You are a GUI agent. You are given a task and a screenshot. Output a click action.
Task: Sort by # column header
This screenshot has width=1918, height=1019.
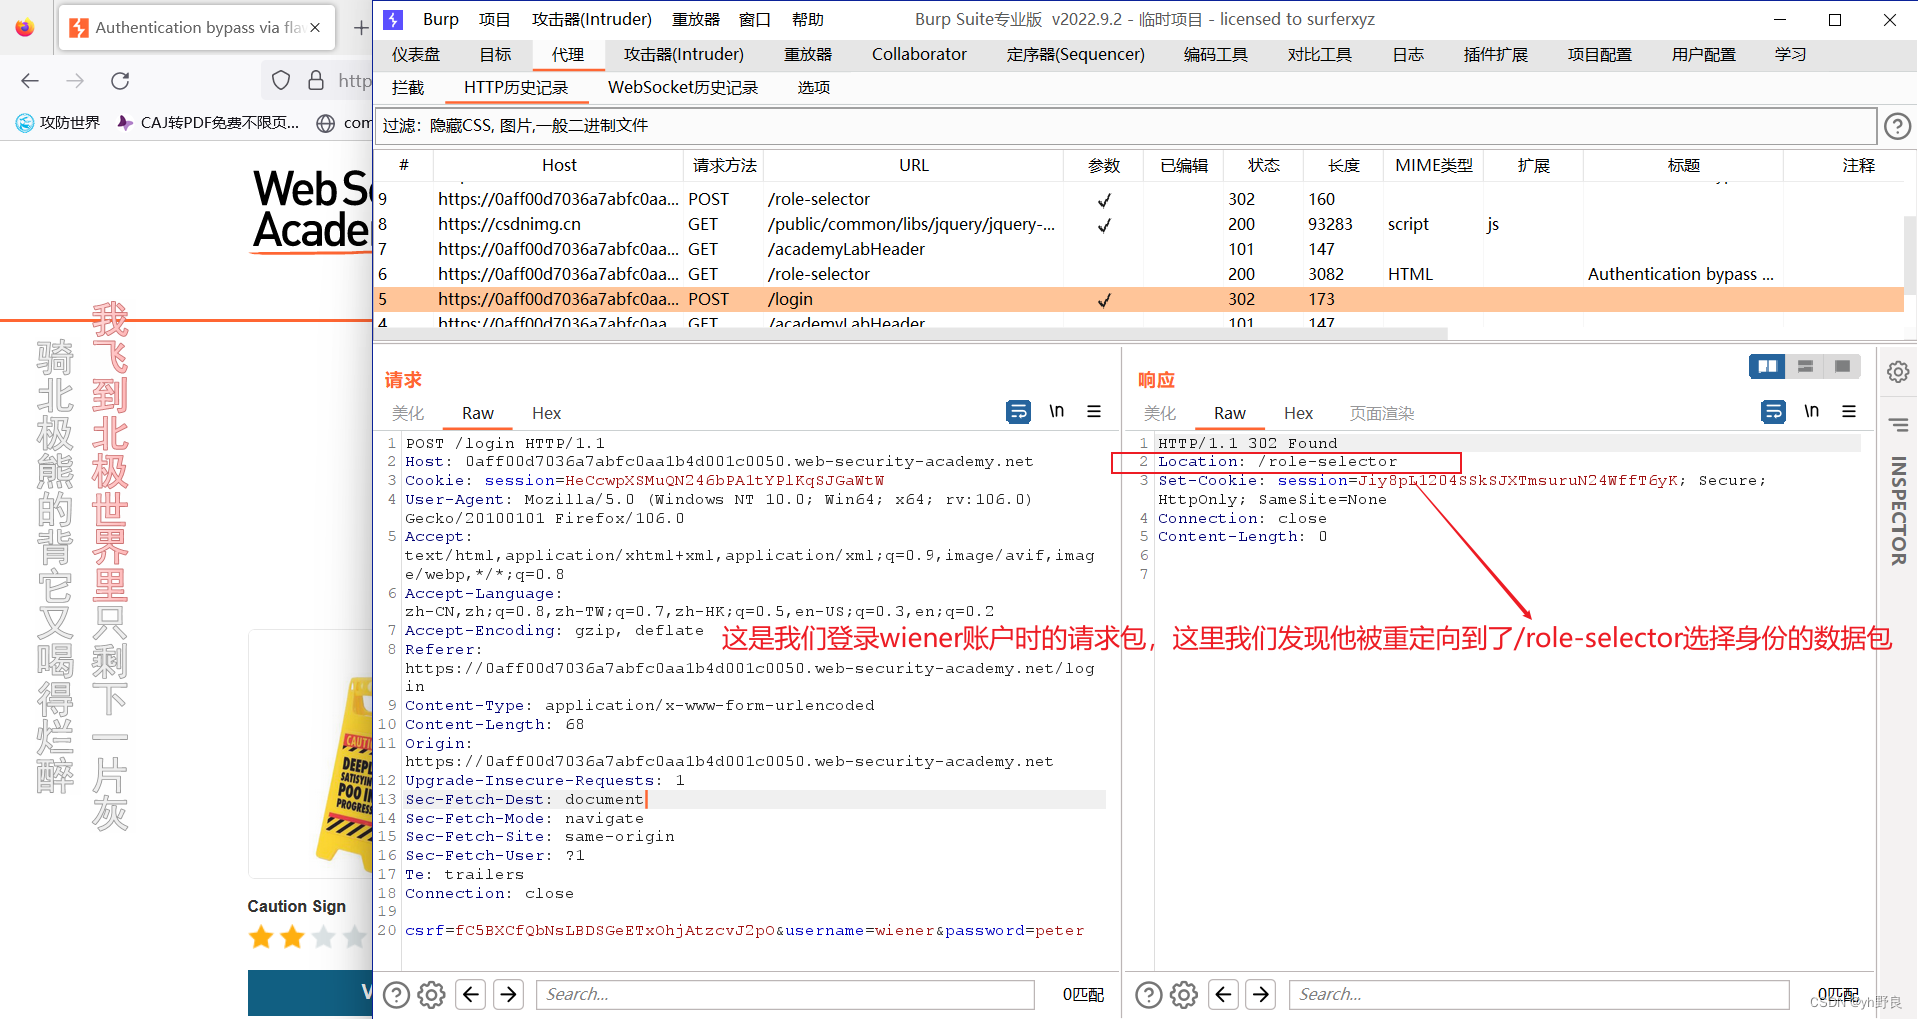click(403, 165)
